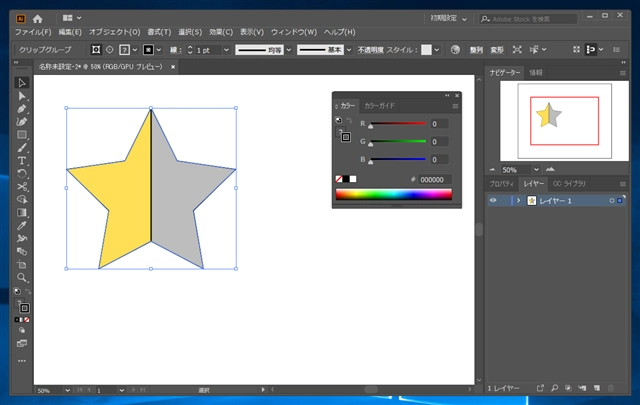Open Navigator zoom level dropdown
The height and width of the screenshot is (405, 640).
click(536, 169)
